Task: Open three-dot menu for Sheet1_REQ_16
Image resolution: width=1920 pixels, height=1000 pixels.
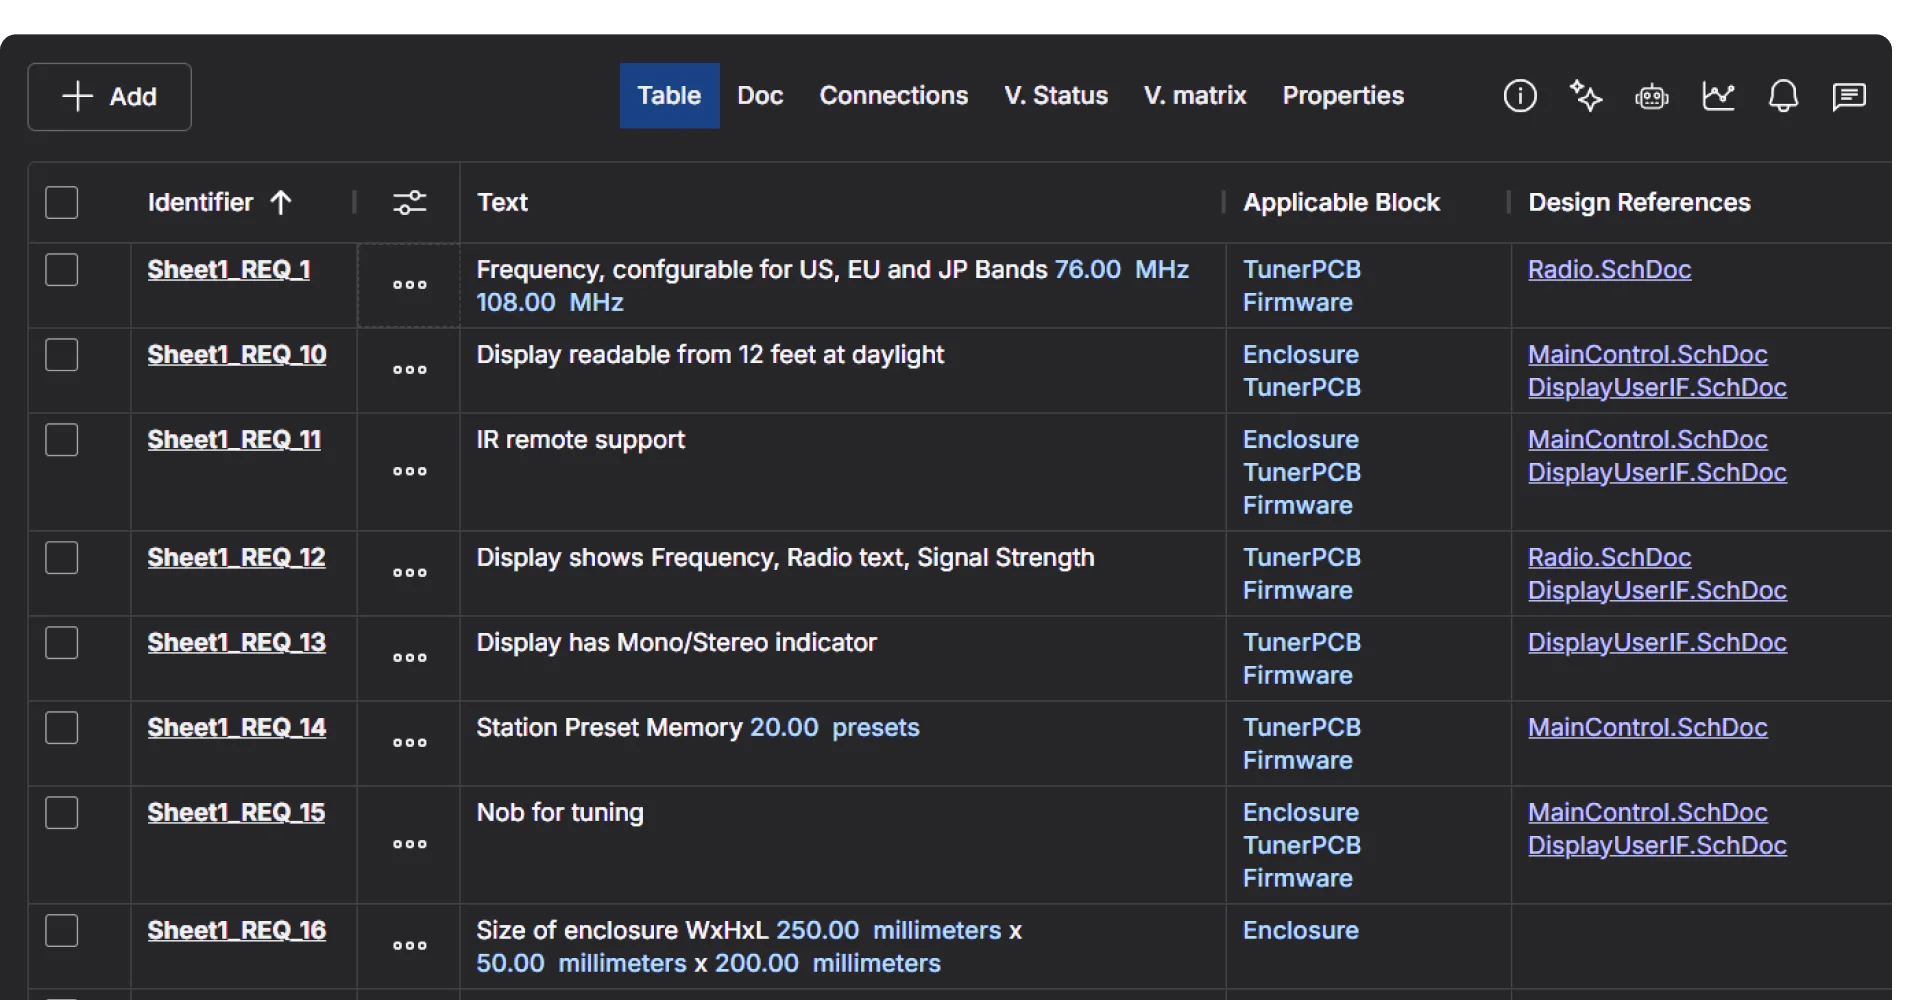Action: [409, 945]
